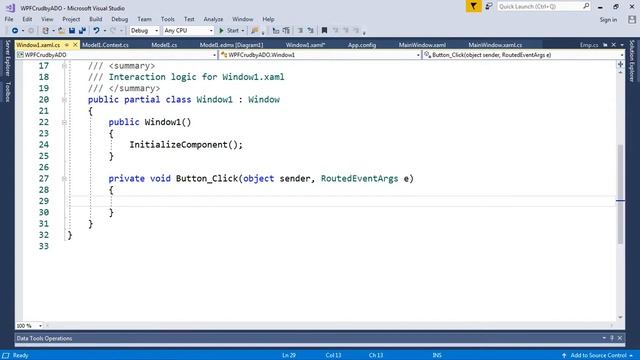Open the Build menu

point(96,19)
